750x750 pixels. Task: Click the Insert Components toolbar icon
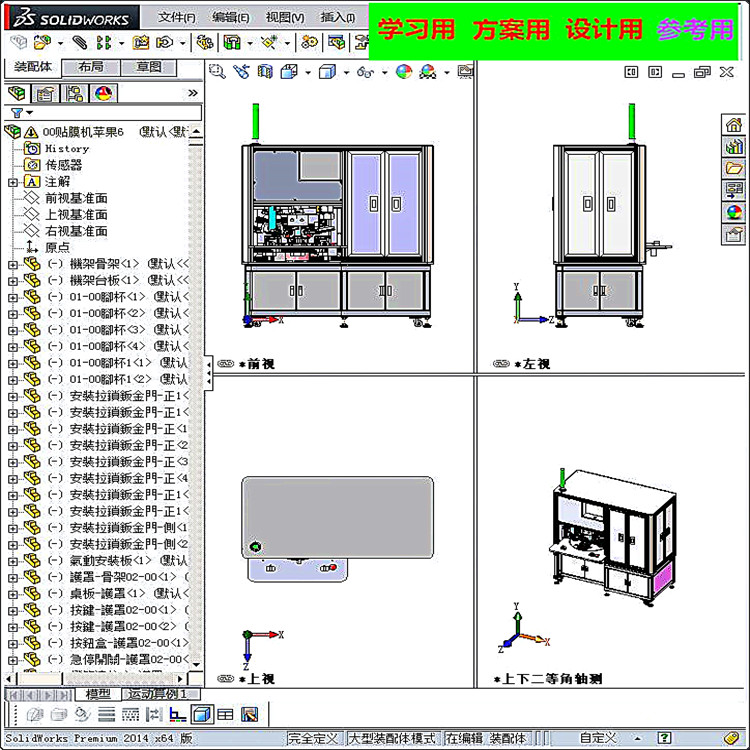coord(42,43)
